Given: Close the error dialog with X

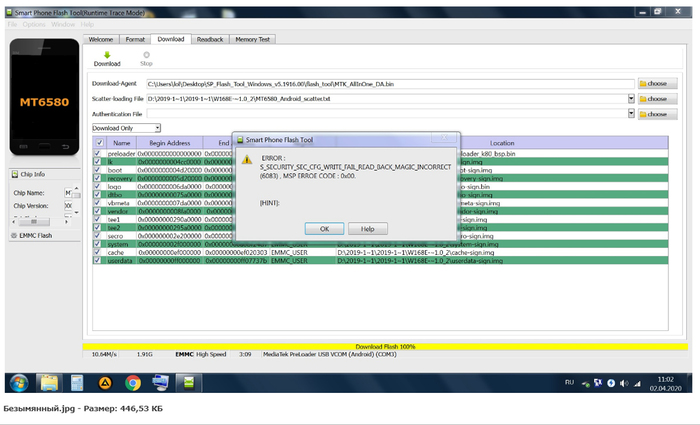Looking at the screenshot, I should point(444,138).
